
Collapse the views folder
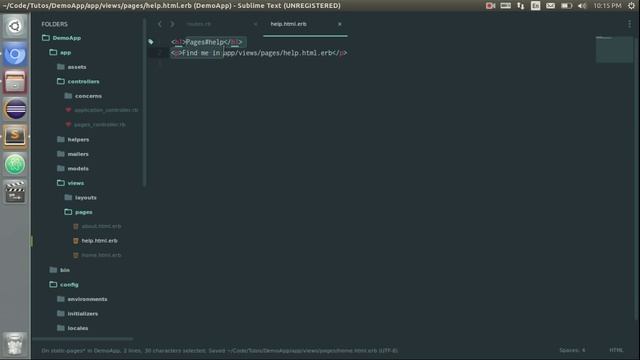(x=71, y=183)
